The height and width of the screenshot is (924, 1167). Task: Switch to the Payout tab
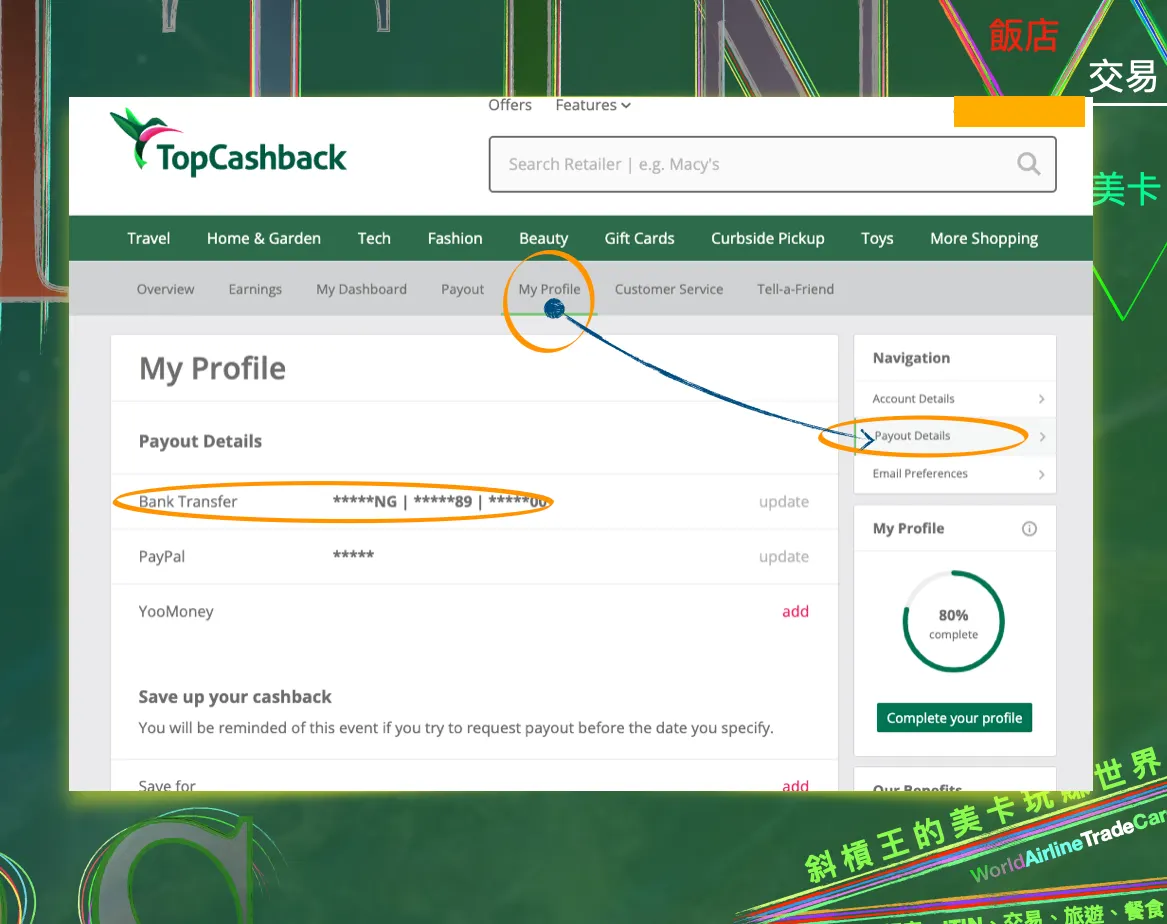462,289
